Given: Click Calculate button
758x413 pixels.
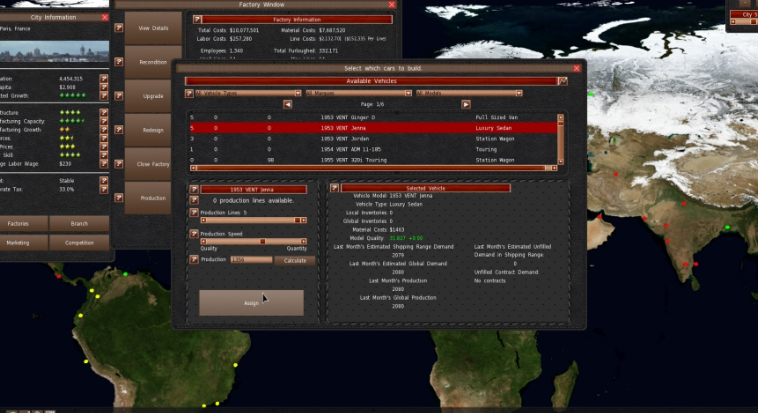Looking at the screenshot, I should [x=295, y=260].
